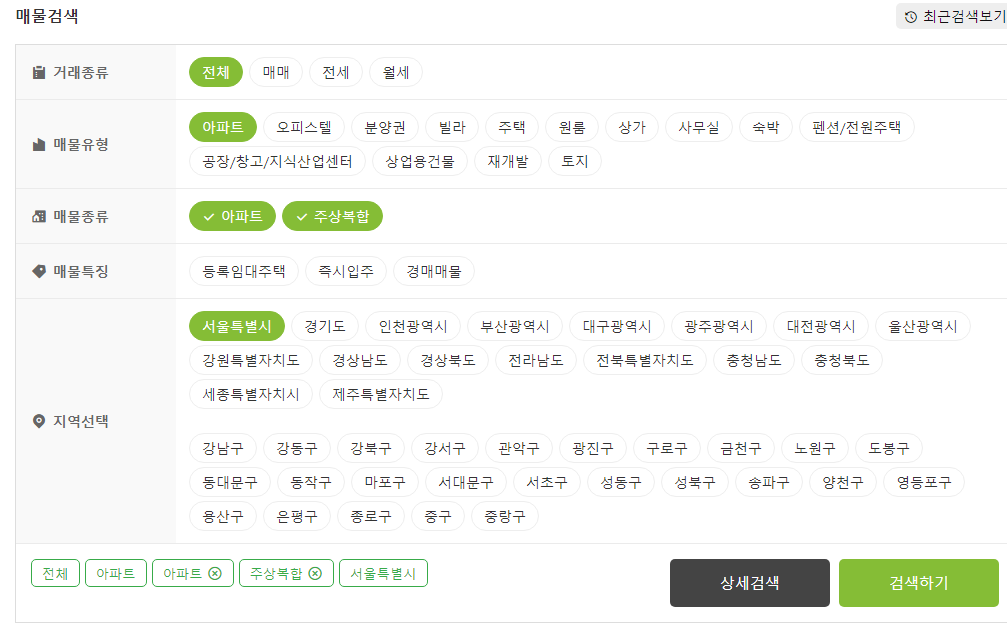
Task: Choose 종로구 district
Action: pyautogui.click(x=371, y=516)
